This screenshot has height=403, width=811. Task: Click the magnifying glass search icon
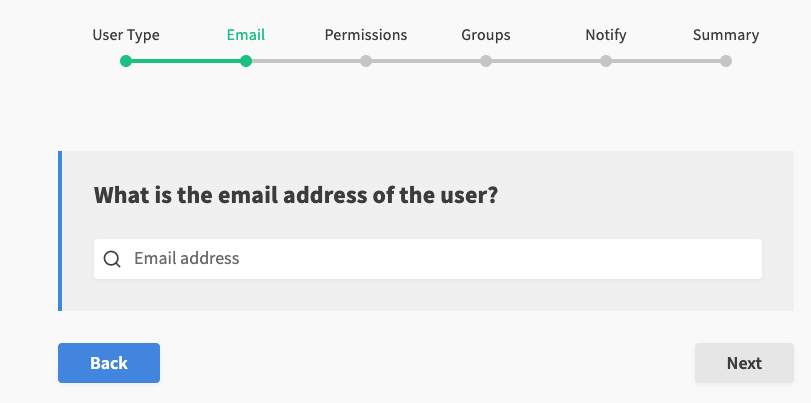pyautogui.click(x=113, y=259)
